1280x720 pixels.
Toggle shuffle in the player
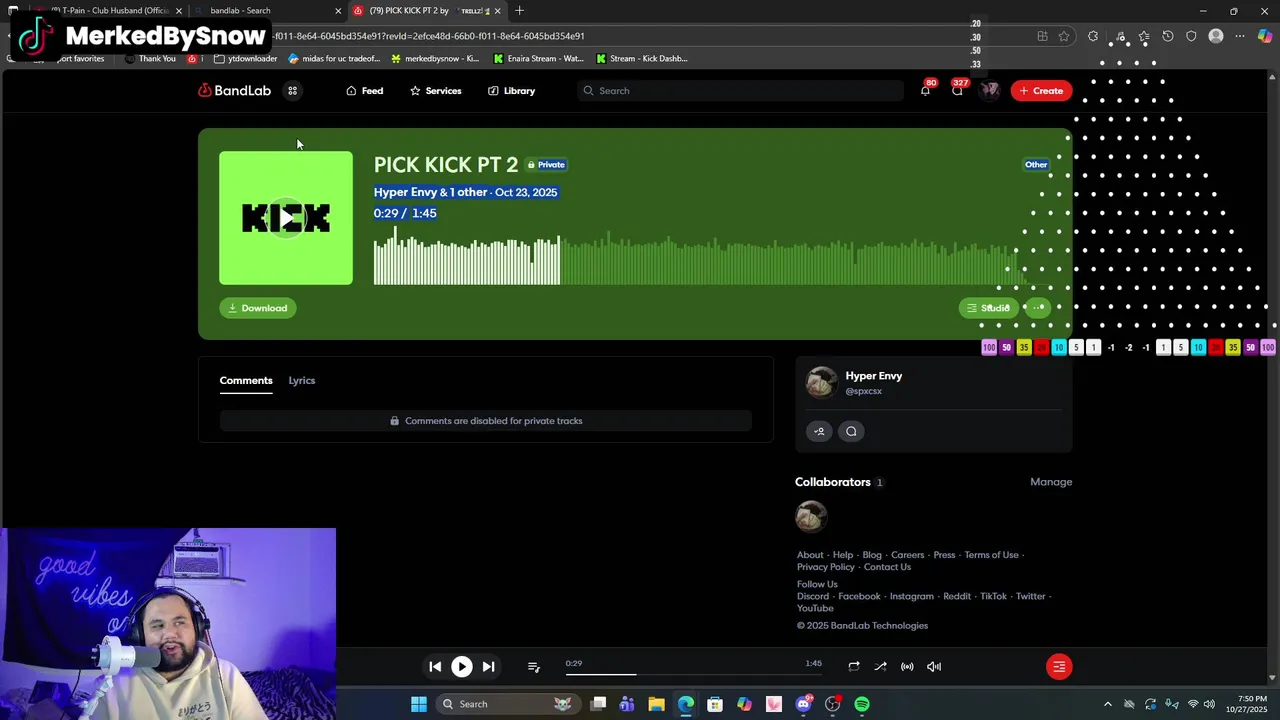[x=880, y=667]
